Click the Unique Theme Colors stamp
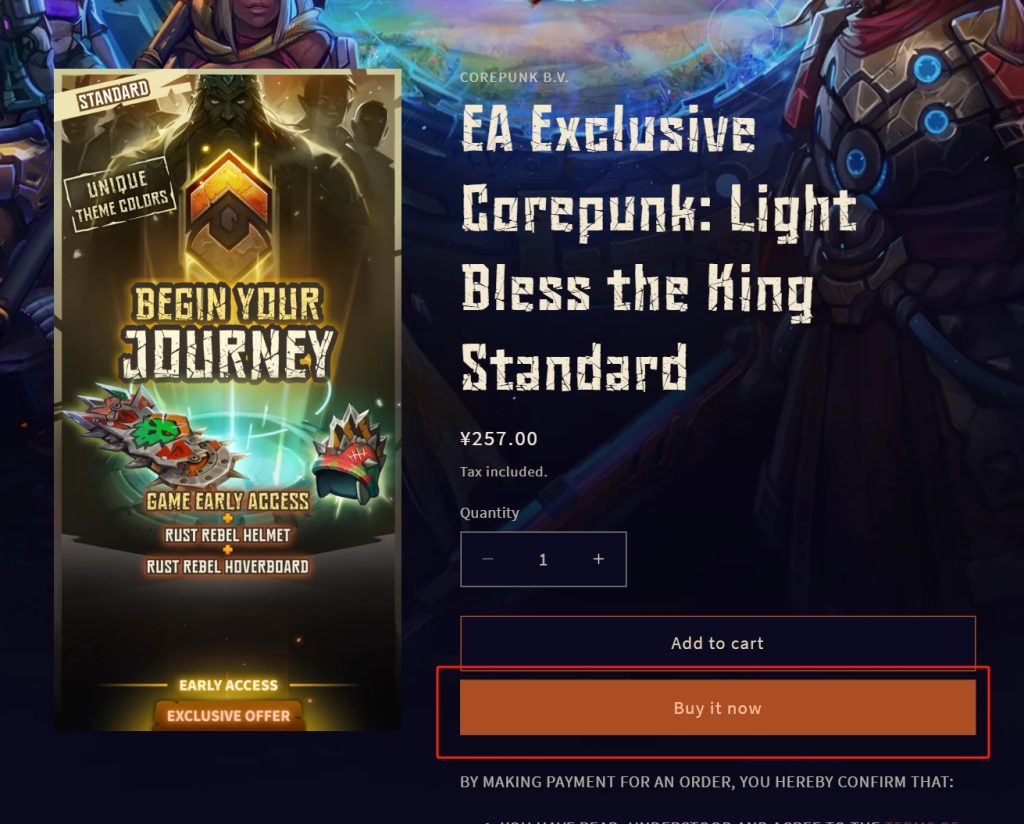 point(121,194)
